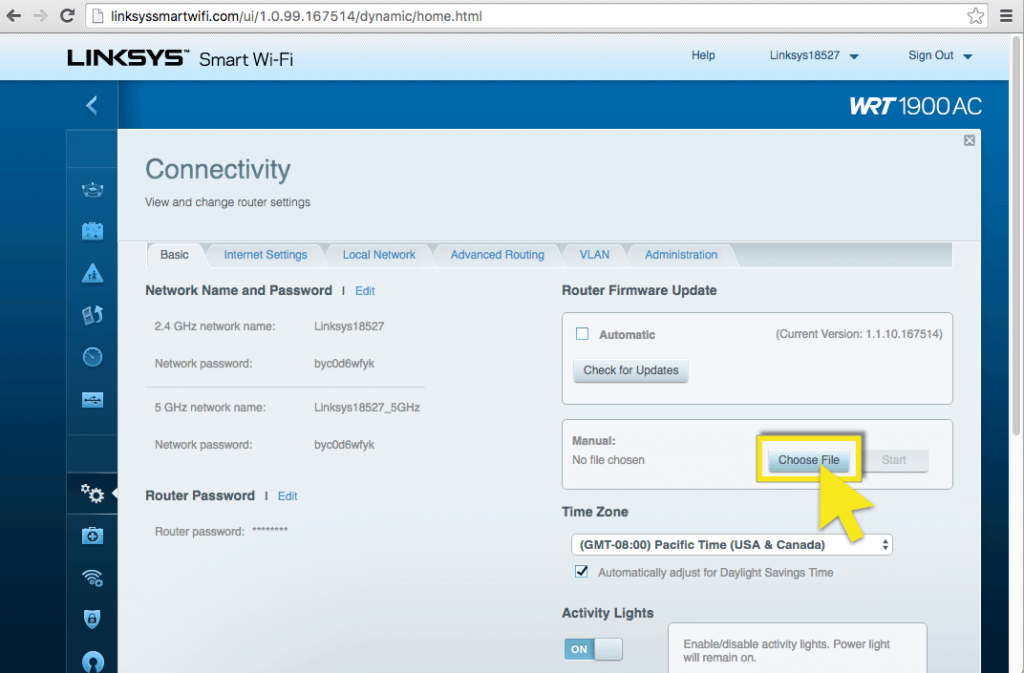Click the 5 GHz name Linksys18527_5GHz
Screen dimensions: 1024x673
pyautogui.click(x=366, y=407)
